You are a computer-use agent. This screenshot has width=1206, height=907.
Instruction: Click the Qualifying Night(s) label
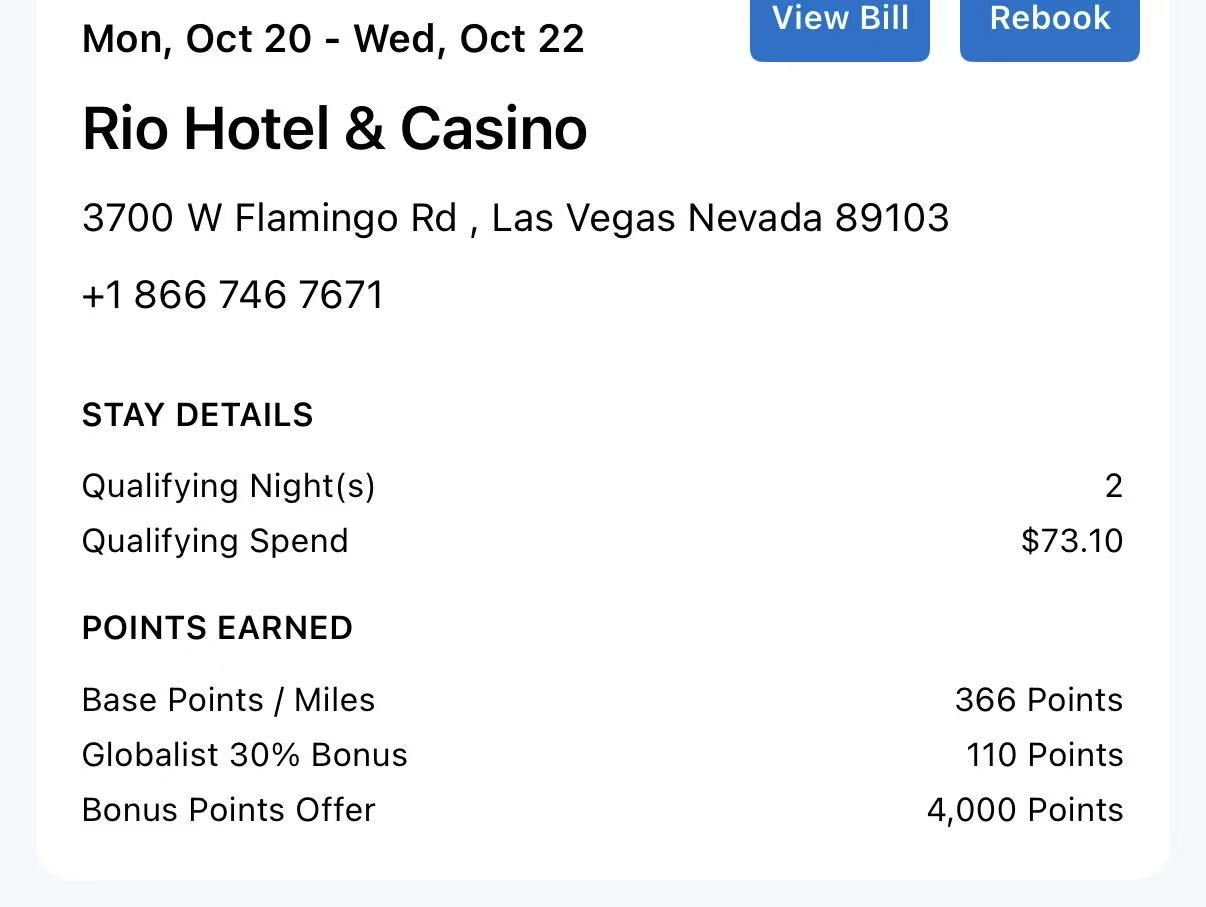tap(228, 486)
